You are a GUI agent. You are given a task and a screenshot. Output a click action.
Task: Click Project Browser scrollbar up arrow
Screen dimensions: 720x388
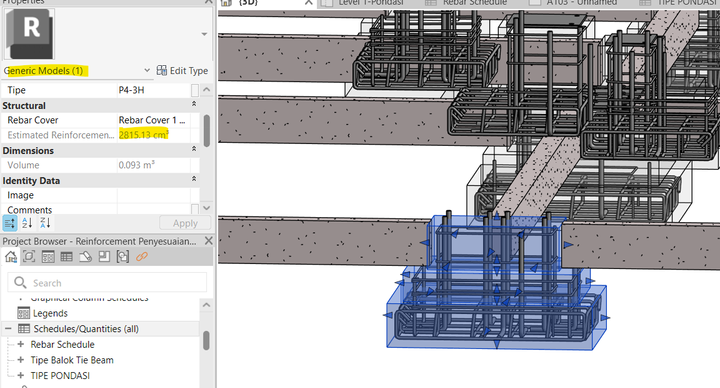point(207,305)
